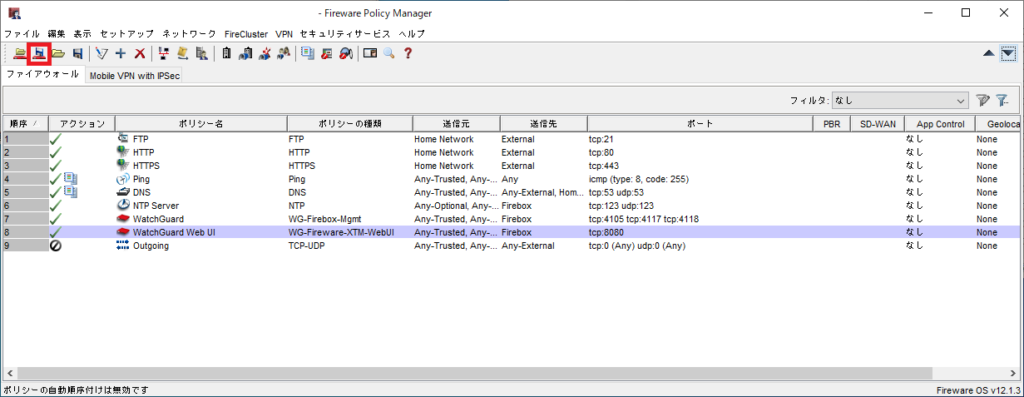Open the FireCluster menu
This screenshot has height=397, width=1024.
[x=246, y=34]
